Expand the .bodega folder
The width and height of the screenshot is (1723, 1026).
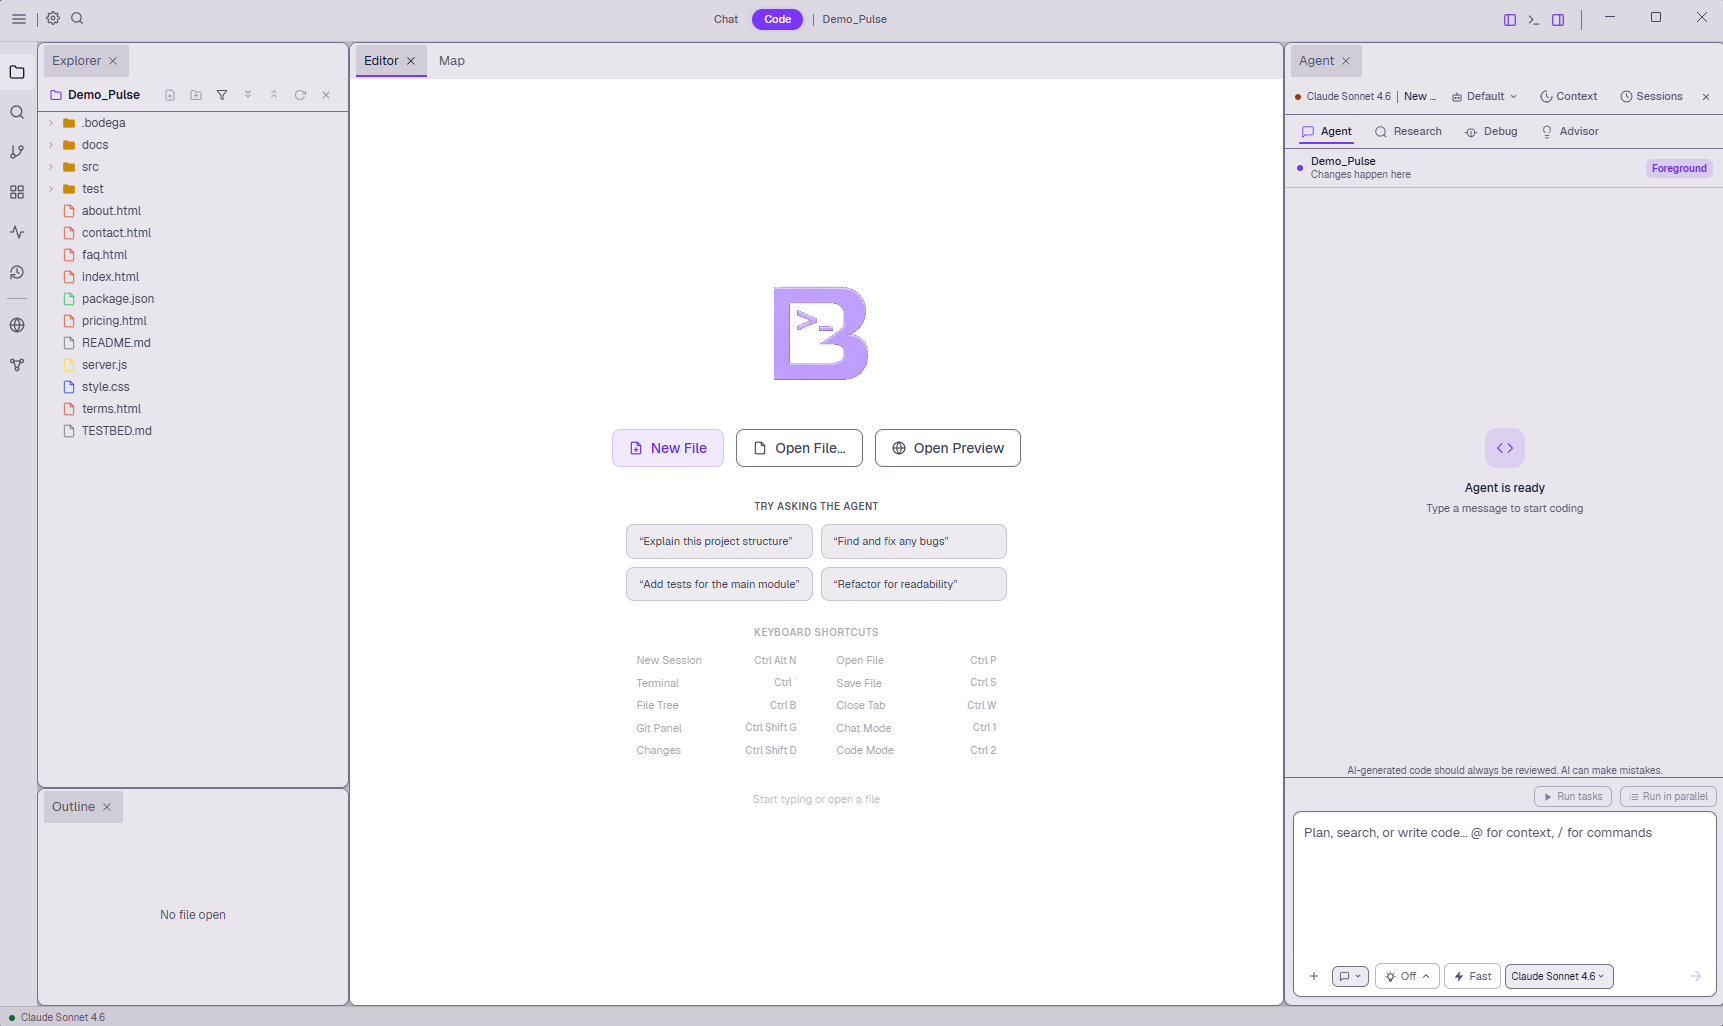pos(51,123)
